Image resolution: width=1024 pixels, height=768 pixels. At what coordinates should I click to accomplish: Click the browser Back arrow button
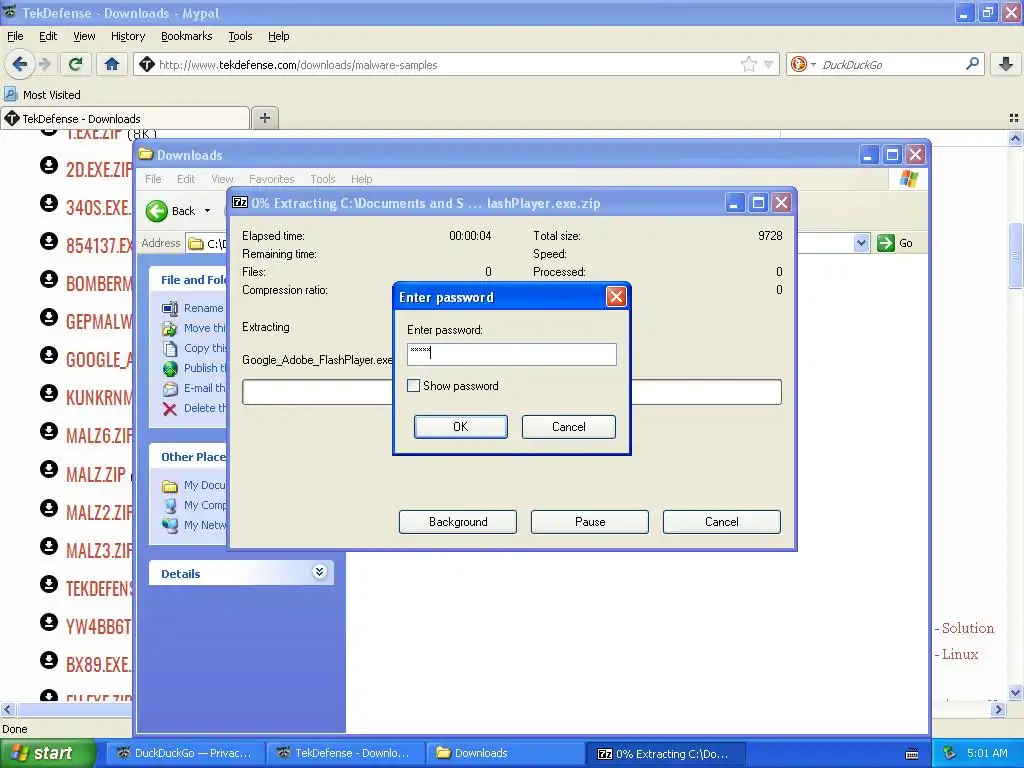click(19, 64)
